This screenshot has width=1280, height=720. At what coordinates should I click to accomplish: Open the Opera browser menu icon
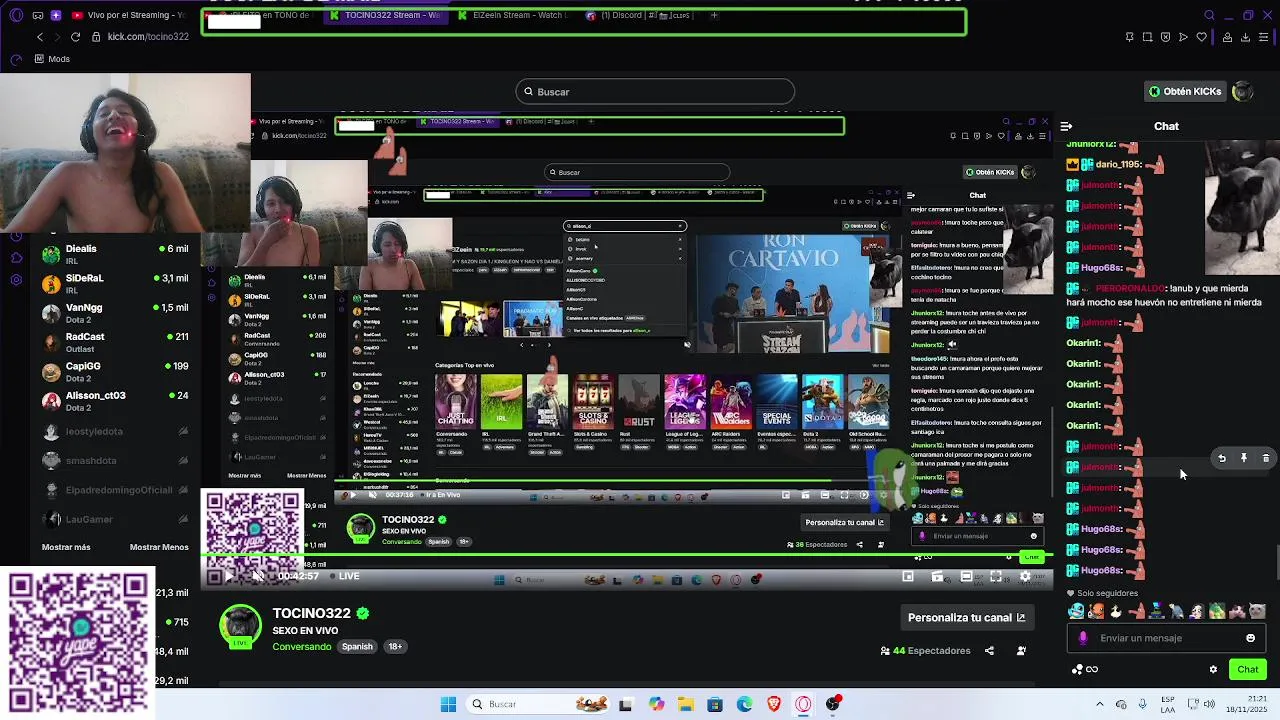(15, 15)
